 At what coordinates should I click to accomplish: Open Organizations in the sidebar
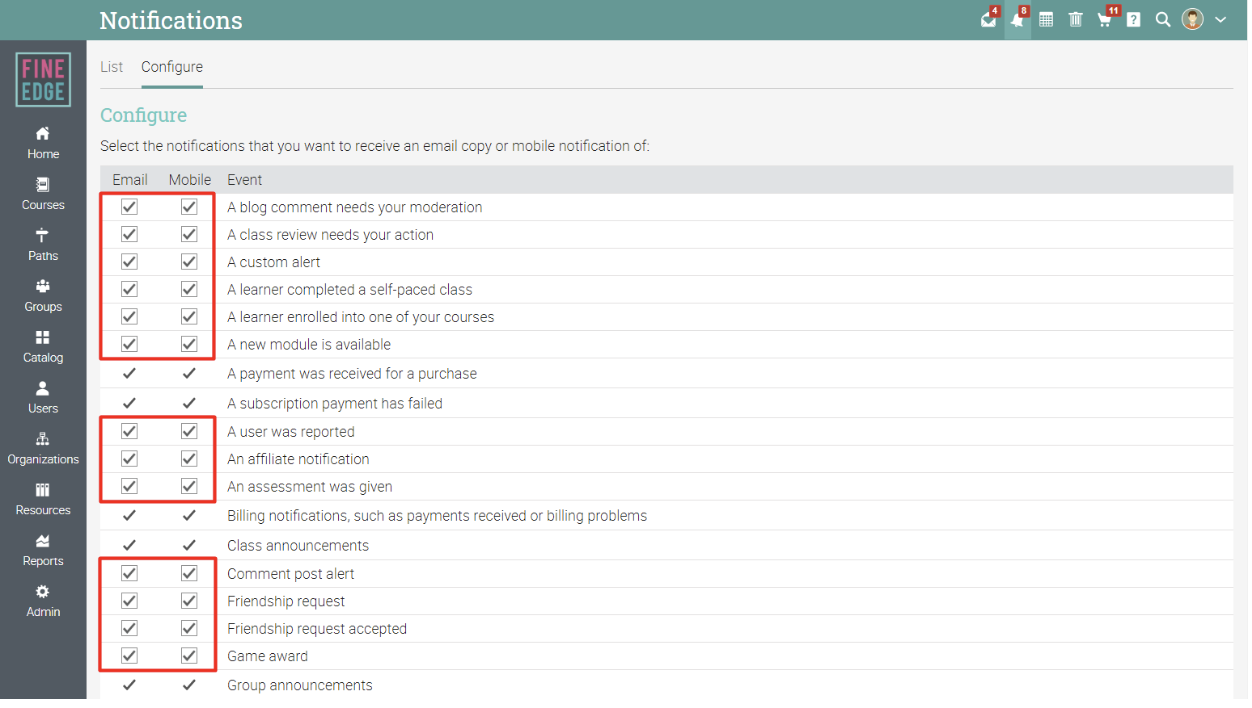(43, 449)
